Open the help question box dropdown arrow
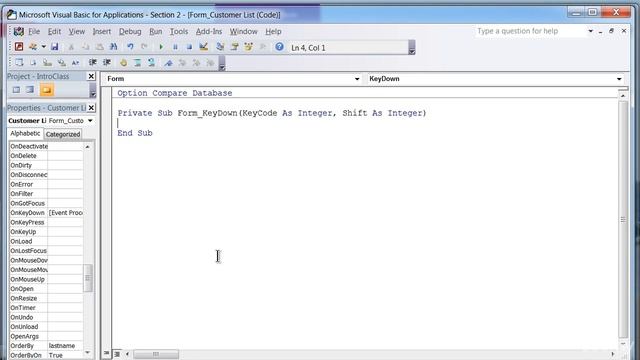 590,31
